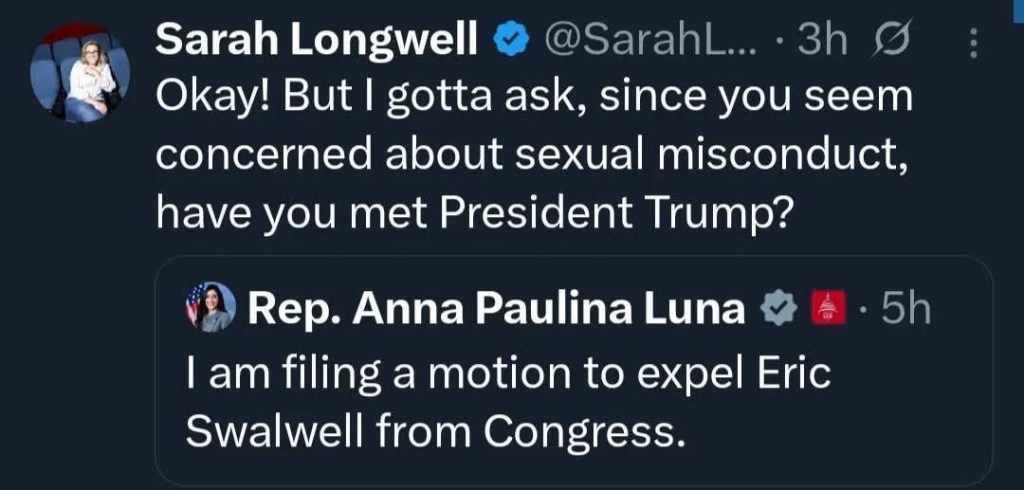Open the three-dot more options menu
Viewport: 1024px width, 490px height.
(x=975, y=42)
